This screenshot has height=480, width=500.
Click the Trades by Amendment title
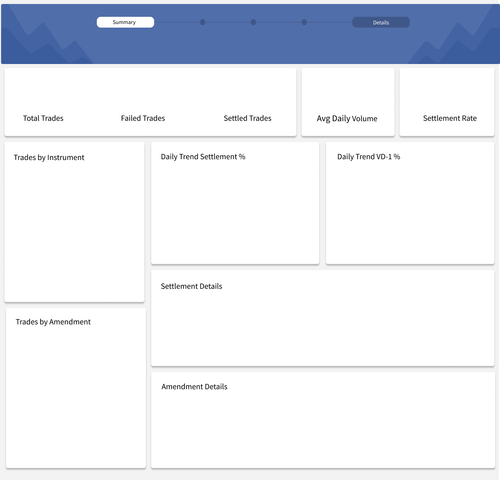coord(53,322)
